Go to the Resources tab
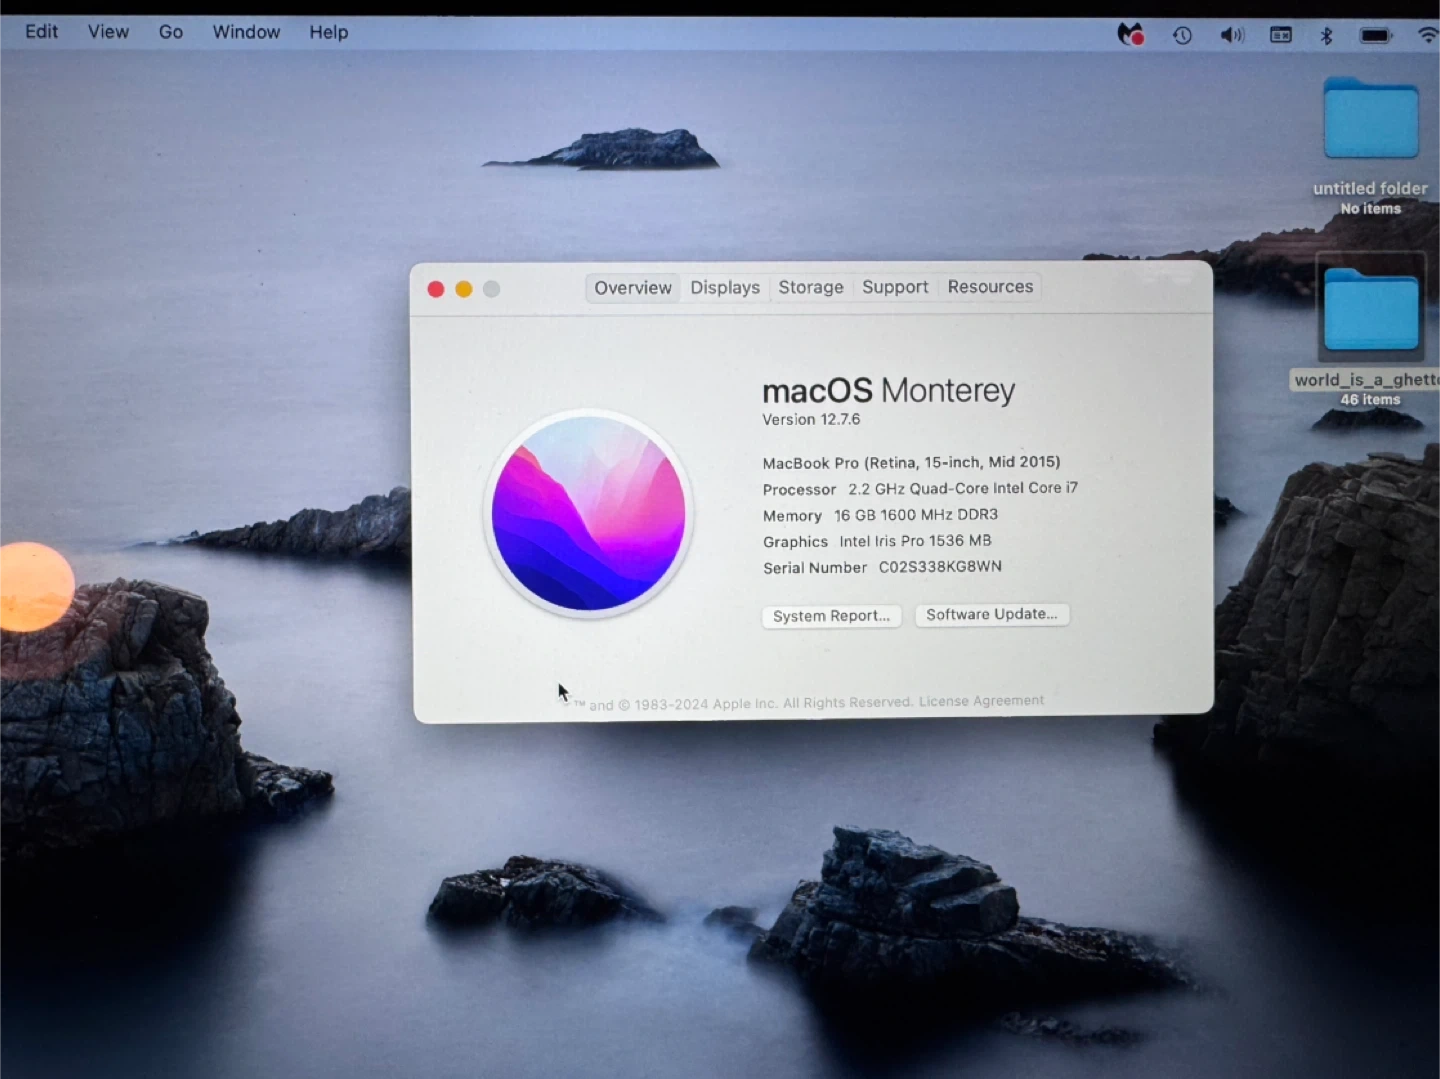Viewport: 1440px width, 1079px height. pos(990,287)
